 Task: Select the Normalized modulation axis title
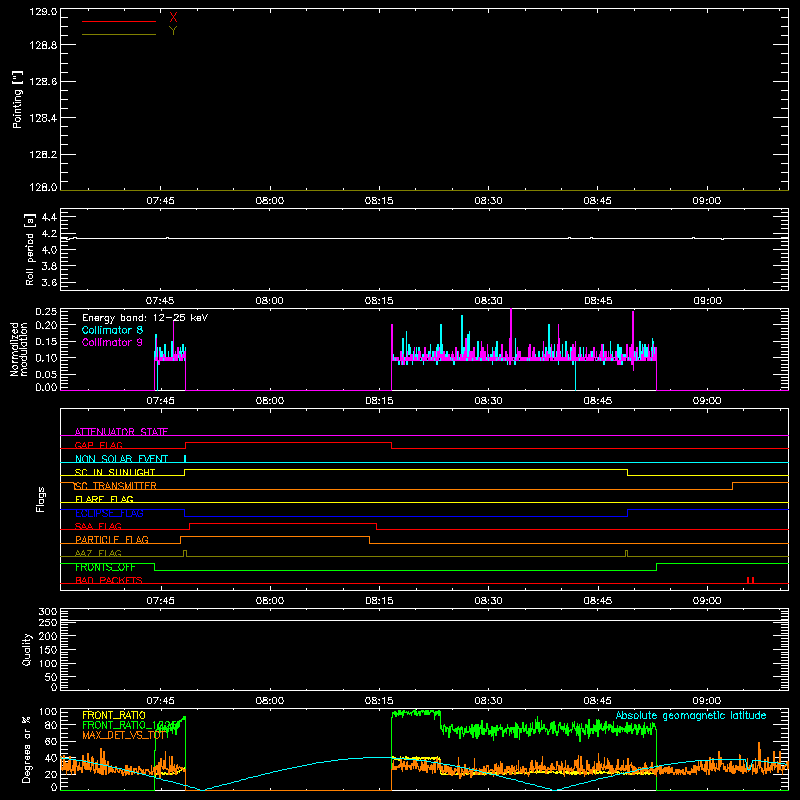tap(19, 349)
